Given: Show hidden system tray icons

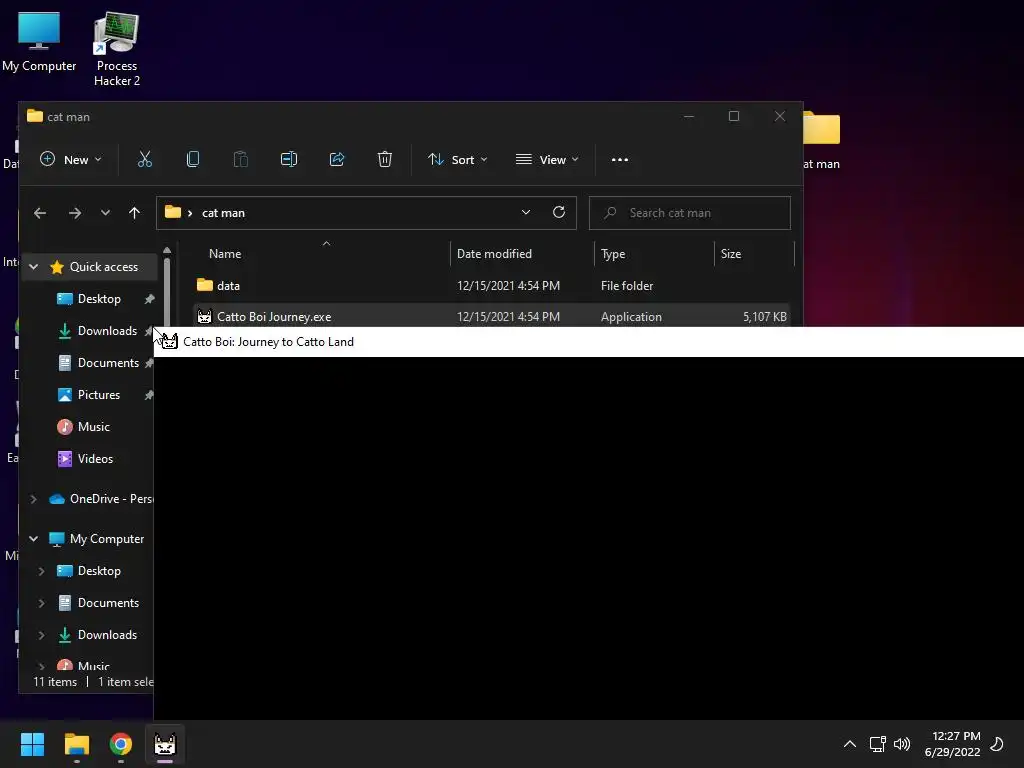Looking at the screenshot, I should [x=850, y=744].
